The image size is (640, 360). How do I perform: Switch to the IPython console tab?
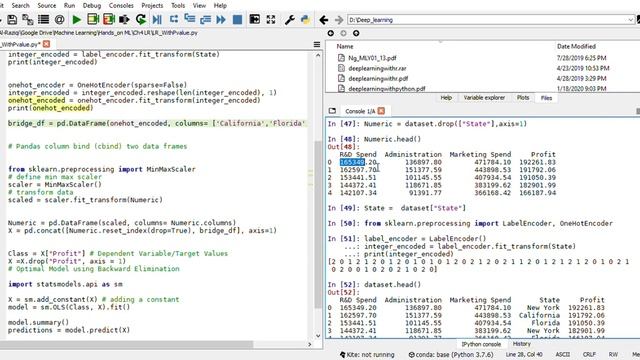tap(481, 344)
